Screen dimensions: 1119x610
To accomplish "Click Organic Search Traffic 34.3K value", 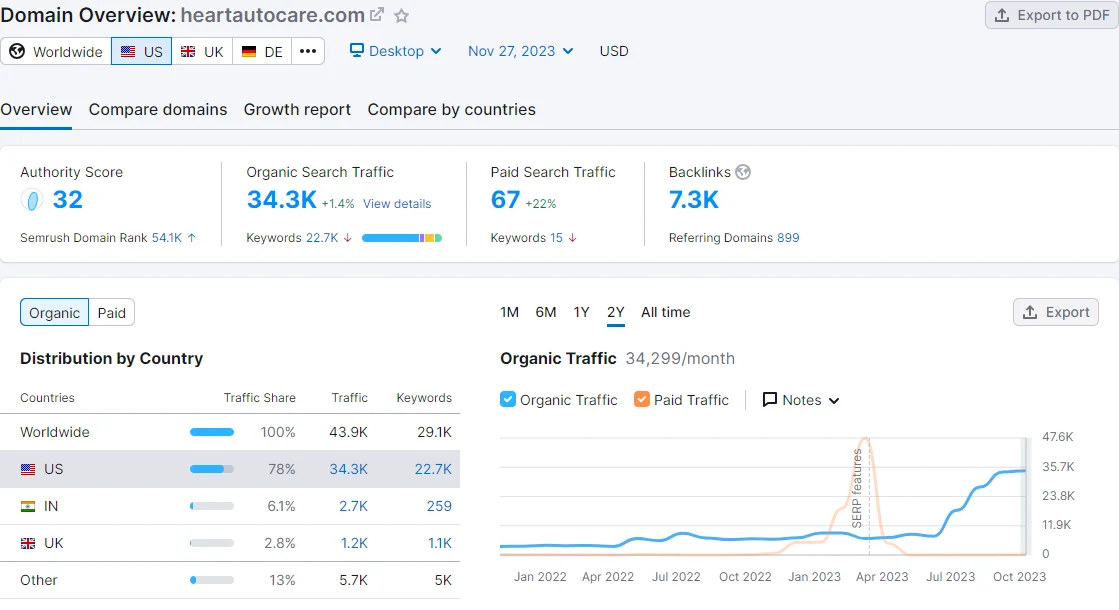I will (x=281, y=200).
